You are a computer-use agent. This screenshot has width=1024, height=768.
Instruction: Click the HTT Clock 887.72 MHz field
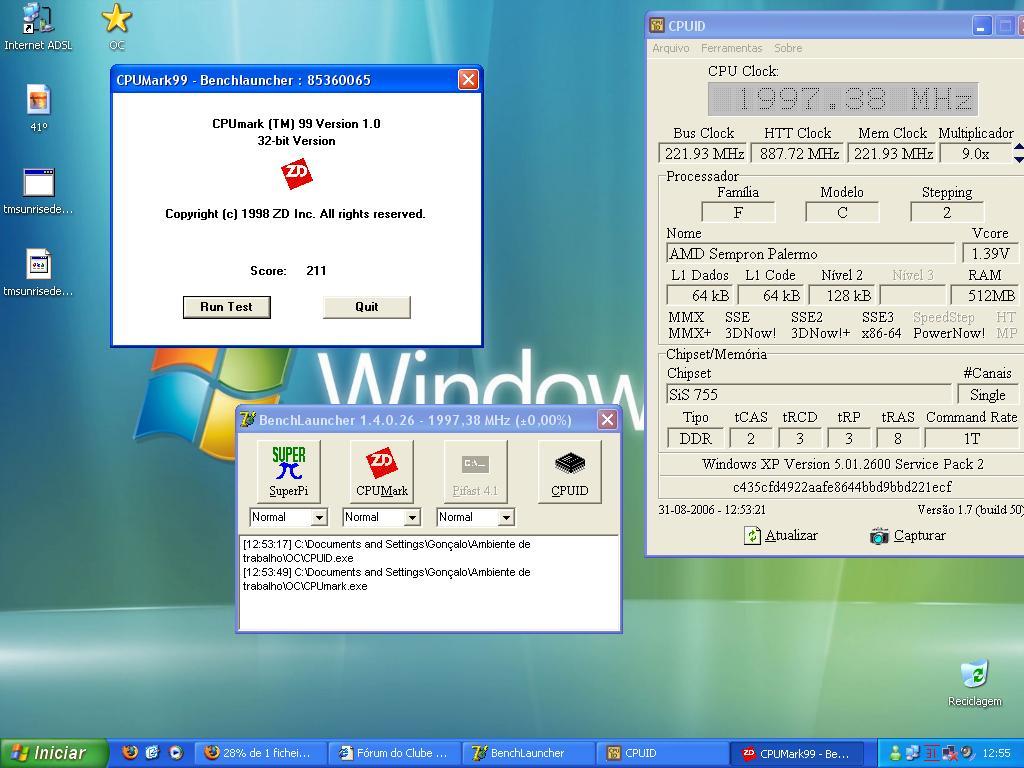click(x=797, y=153)
